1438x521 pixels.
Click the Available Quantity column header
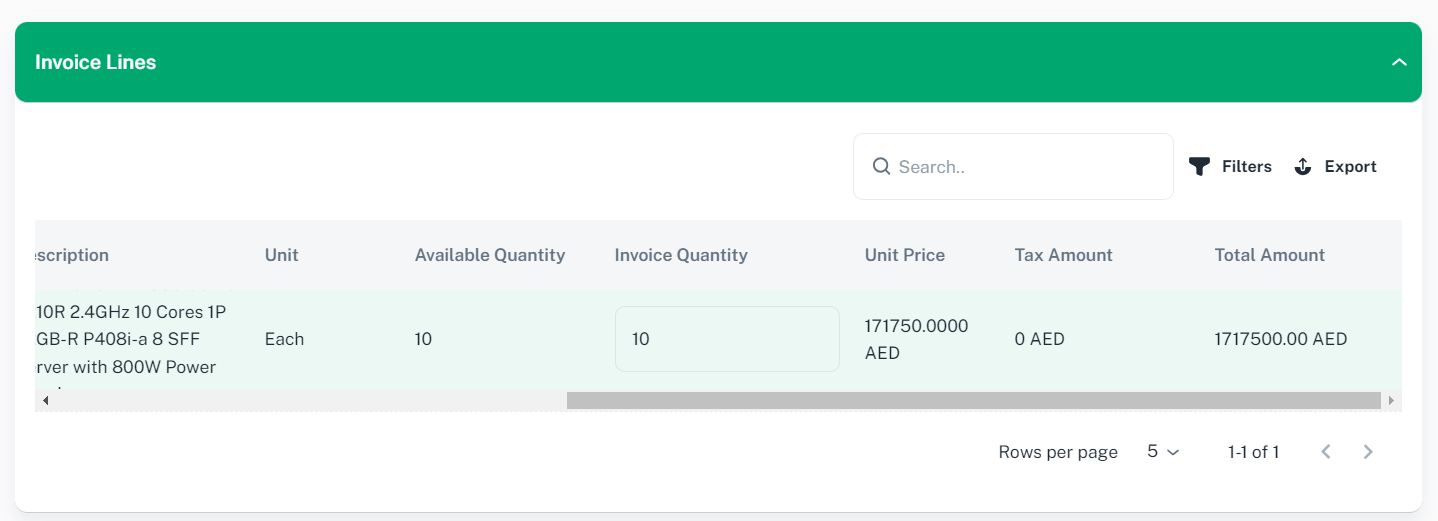click(490, 255)
